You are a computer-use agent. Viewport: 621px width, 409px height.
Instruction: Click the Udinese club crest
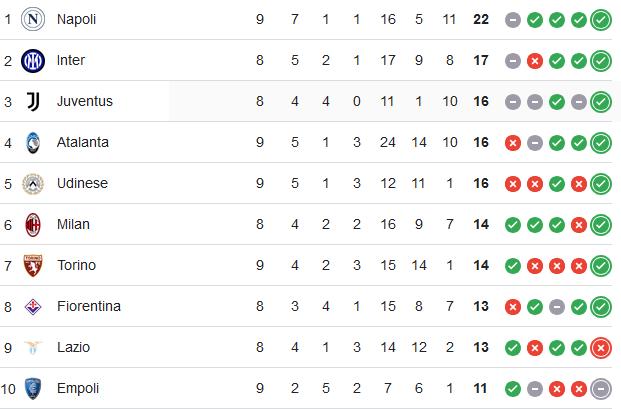[33, 184]
